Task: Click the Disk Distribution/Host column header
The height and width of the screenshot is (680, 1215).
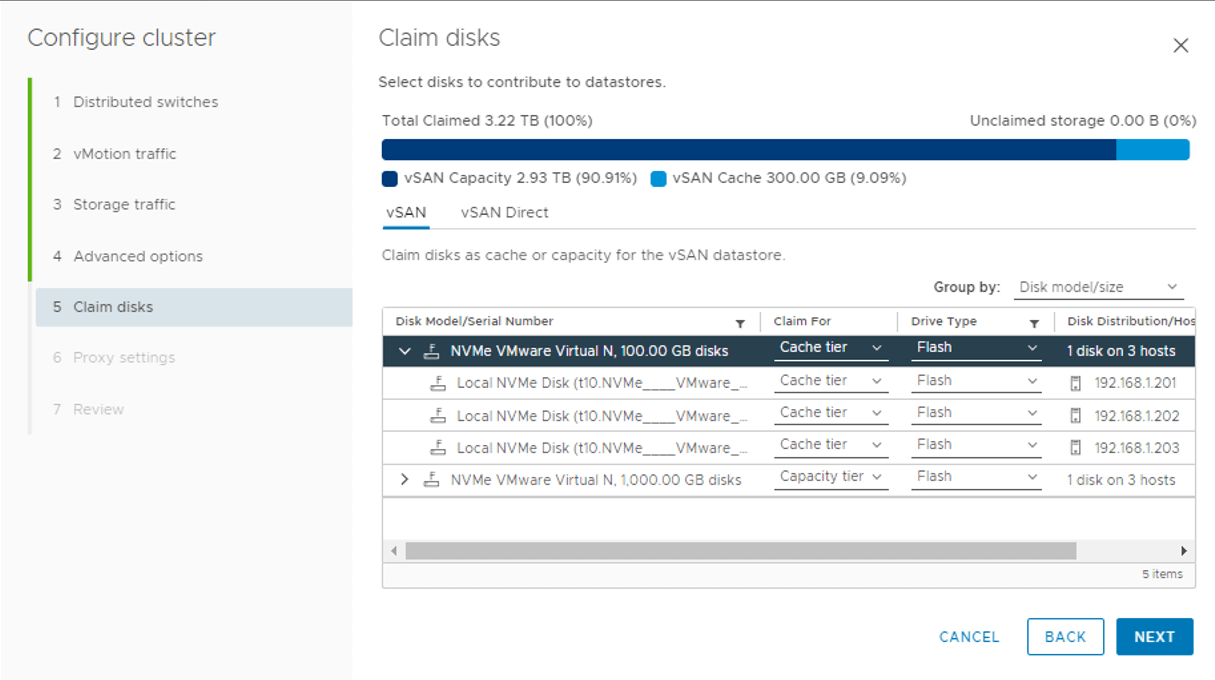Action: coord(1131,322)
